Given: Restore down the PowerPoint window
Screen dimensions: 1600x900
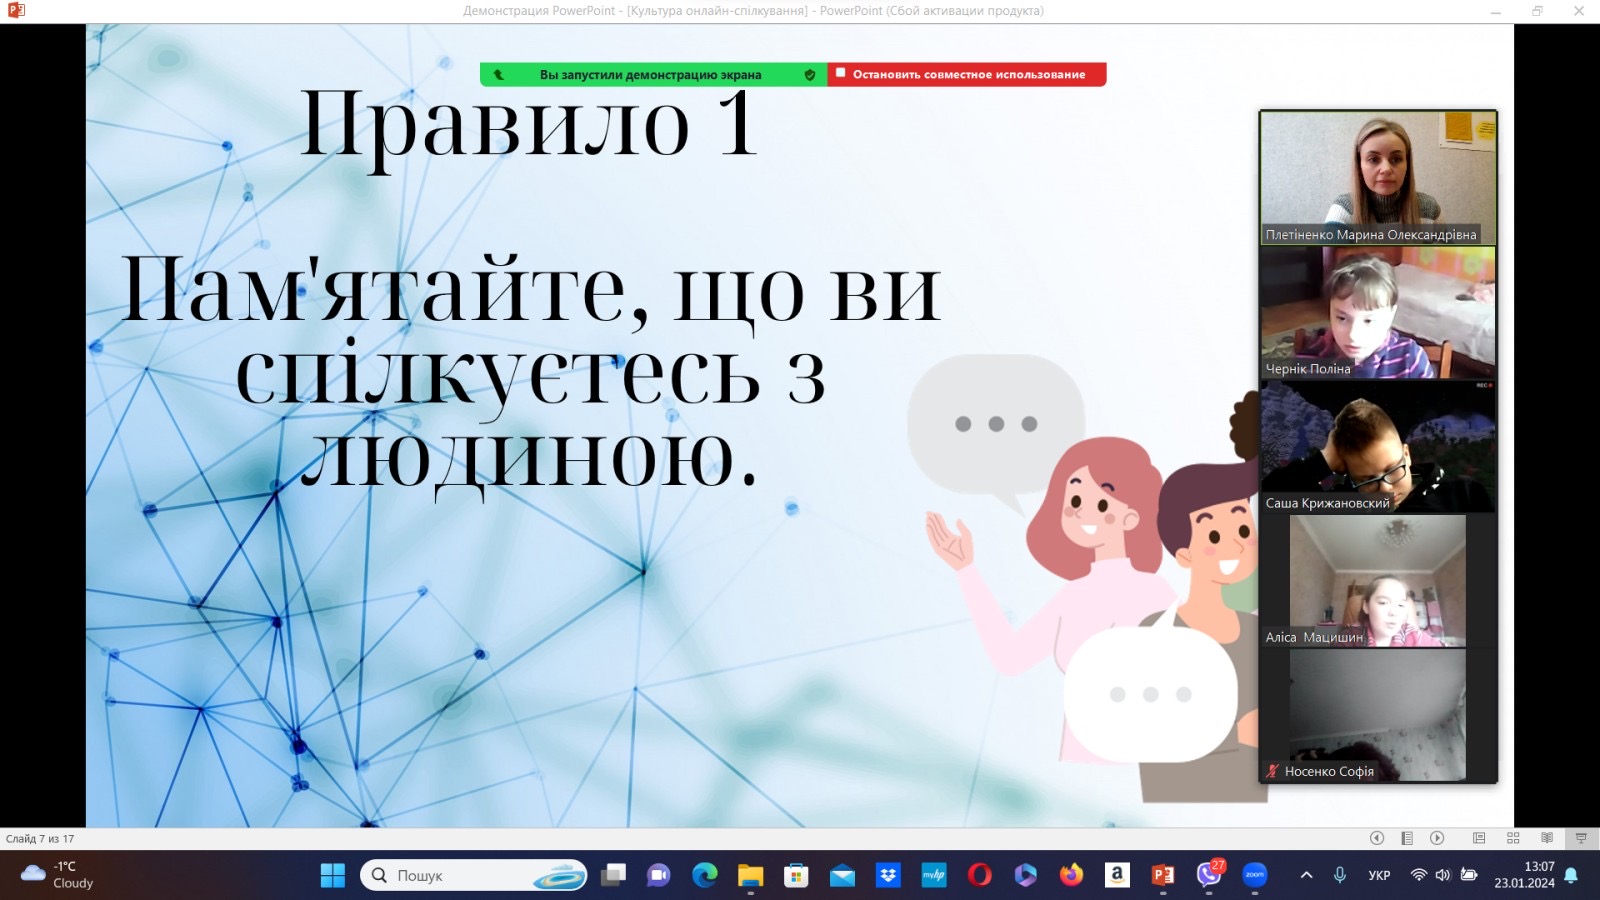Looking at the screenshot, I should point(1537,11).
